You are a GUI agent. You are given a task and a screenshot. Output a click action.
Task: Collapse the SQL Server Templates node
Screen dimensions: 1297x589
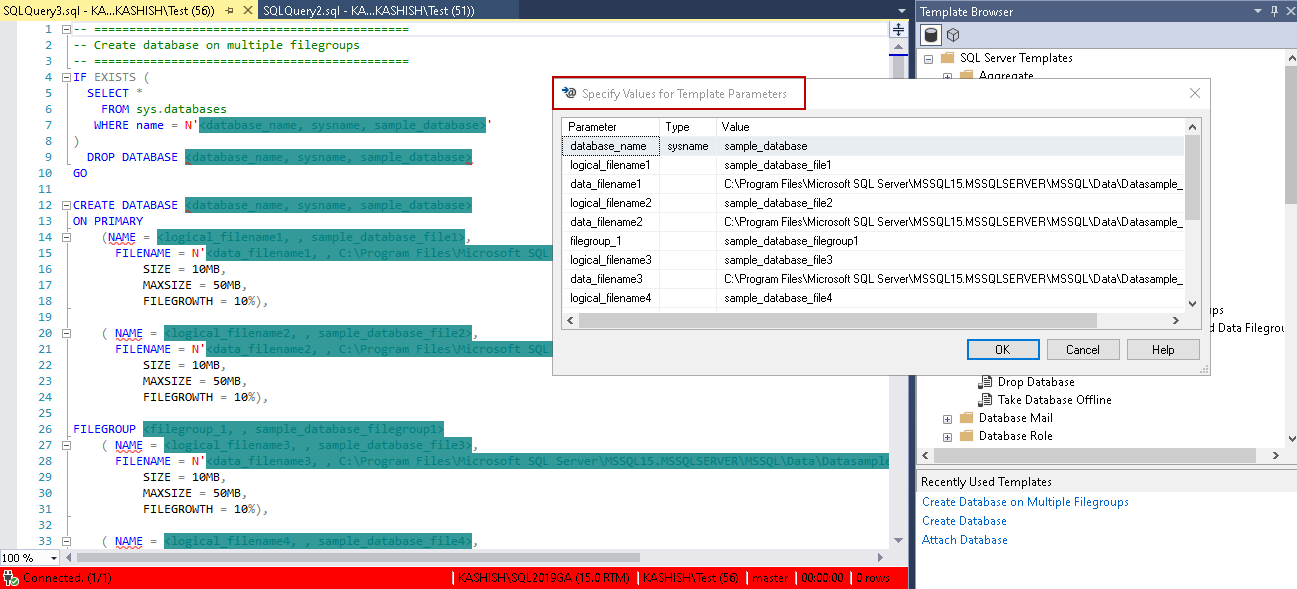[x=929, y=58]
